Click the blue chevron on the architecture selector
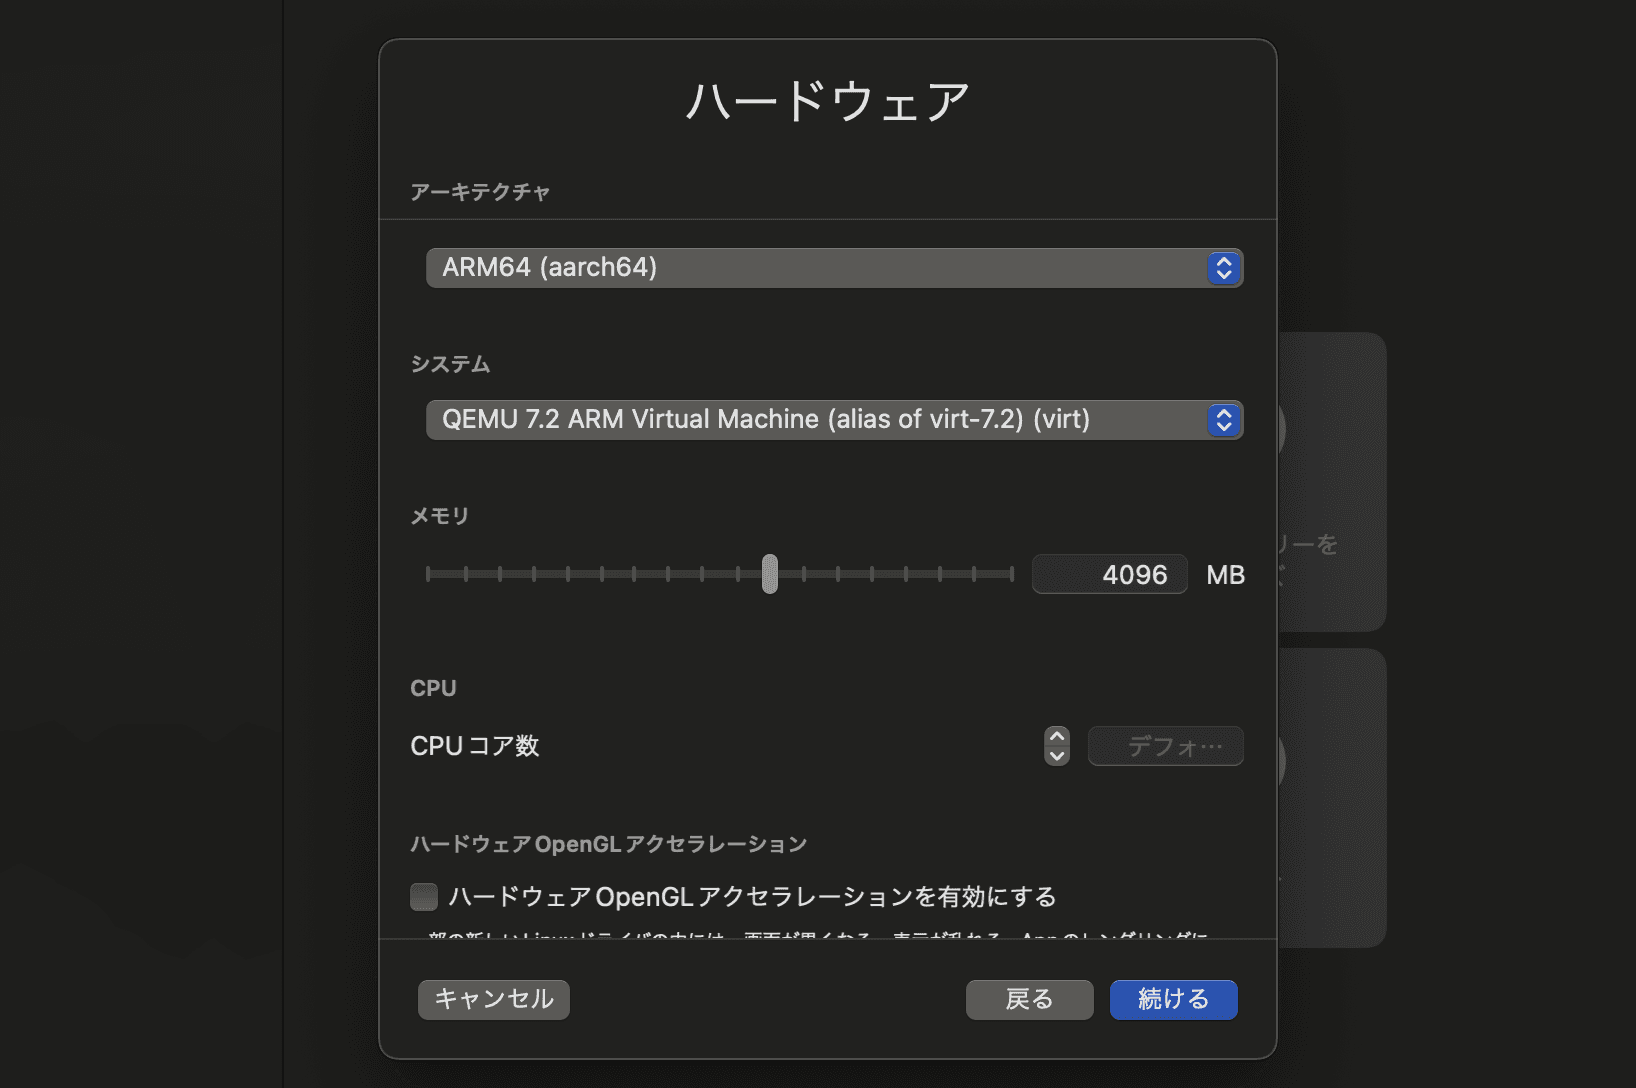The width and height of the screenshot is (1636, 1088). click(x=1223, y=268)
